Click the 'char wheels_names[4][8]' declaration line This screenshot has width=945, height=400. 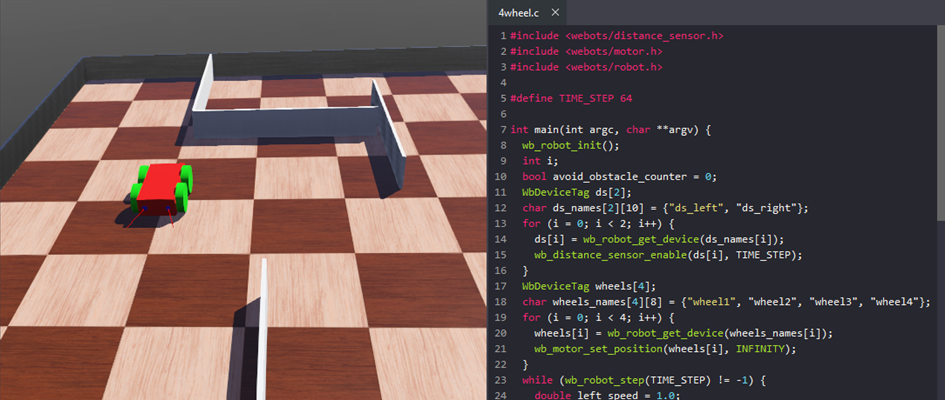click(727, 302)
